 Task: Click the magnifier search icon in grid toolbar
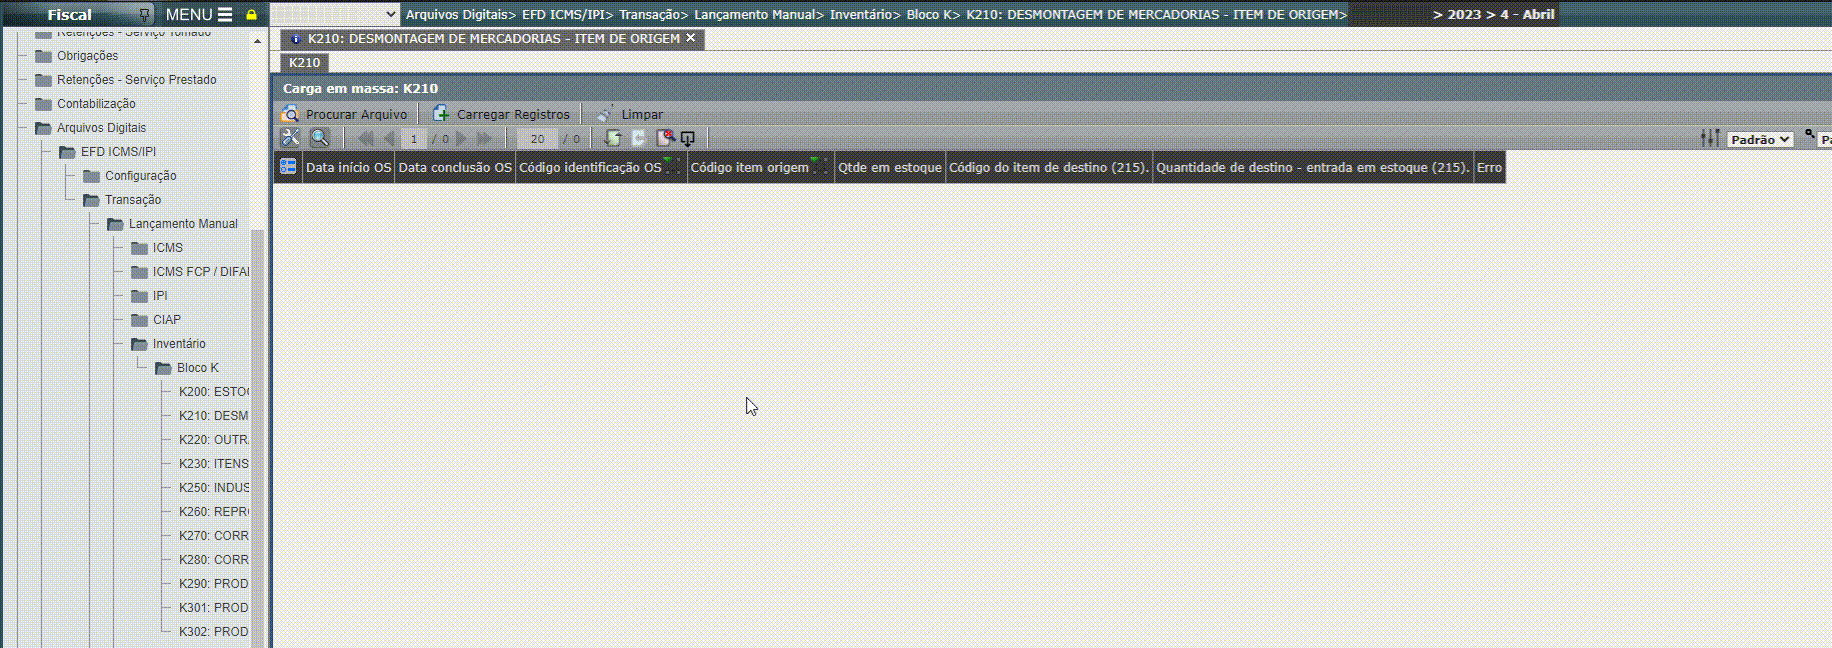(x=319, y=138)
